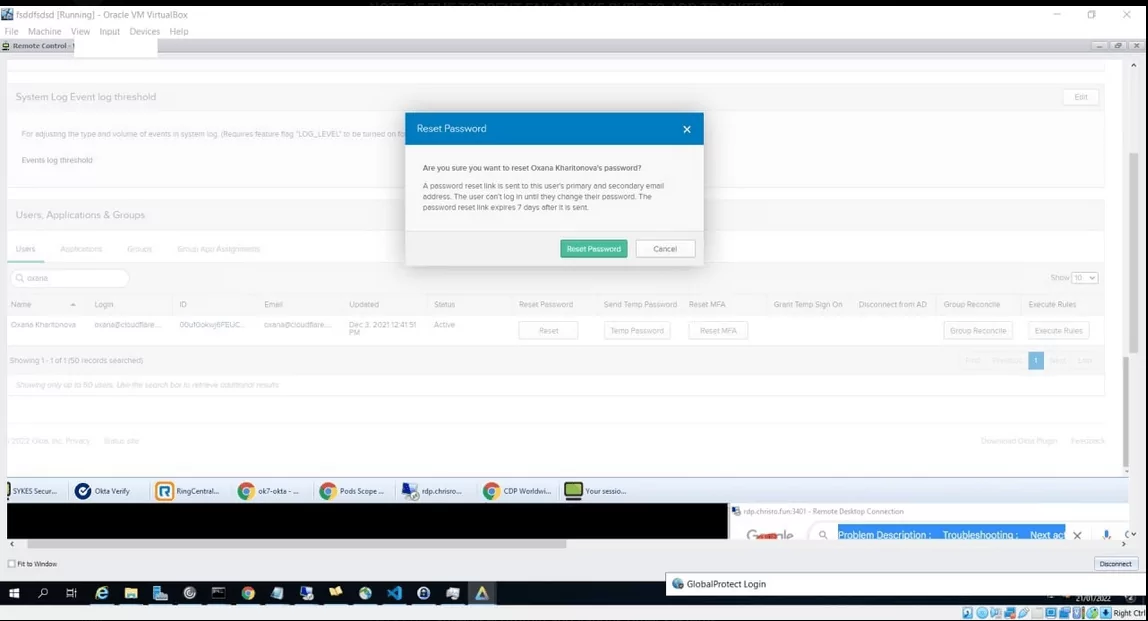This screenshot has width=1148, height=621.
Task: Click the microphone icon in the RDP search bar
Action: [1106, 535]
